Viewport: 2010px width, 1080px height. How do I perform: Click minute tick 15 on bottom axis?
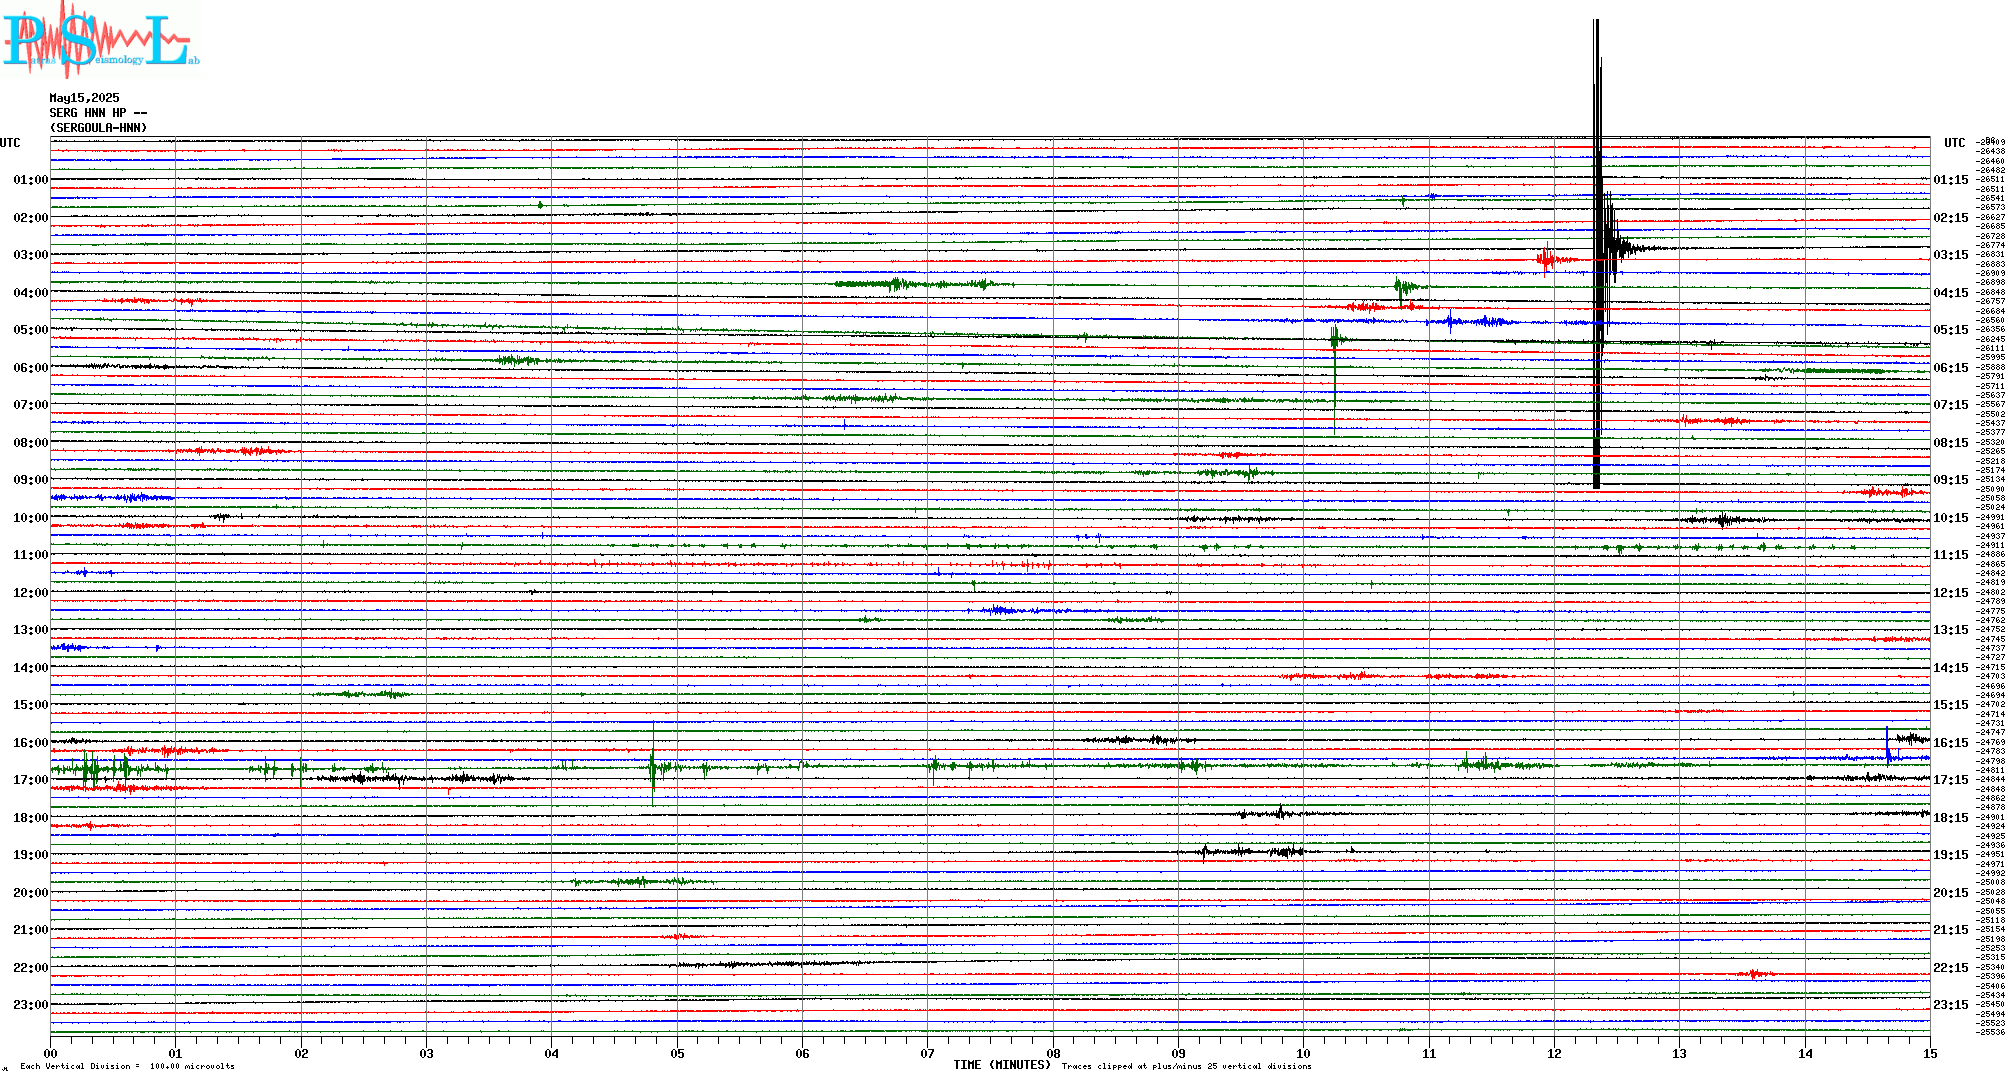pos(1929,1053)
